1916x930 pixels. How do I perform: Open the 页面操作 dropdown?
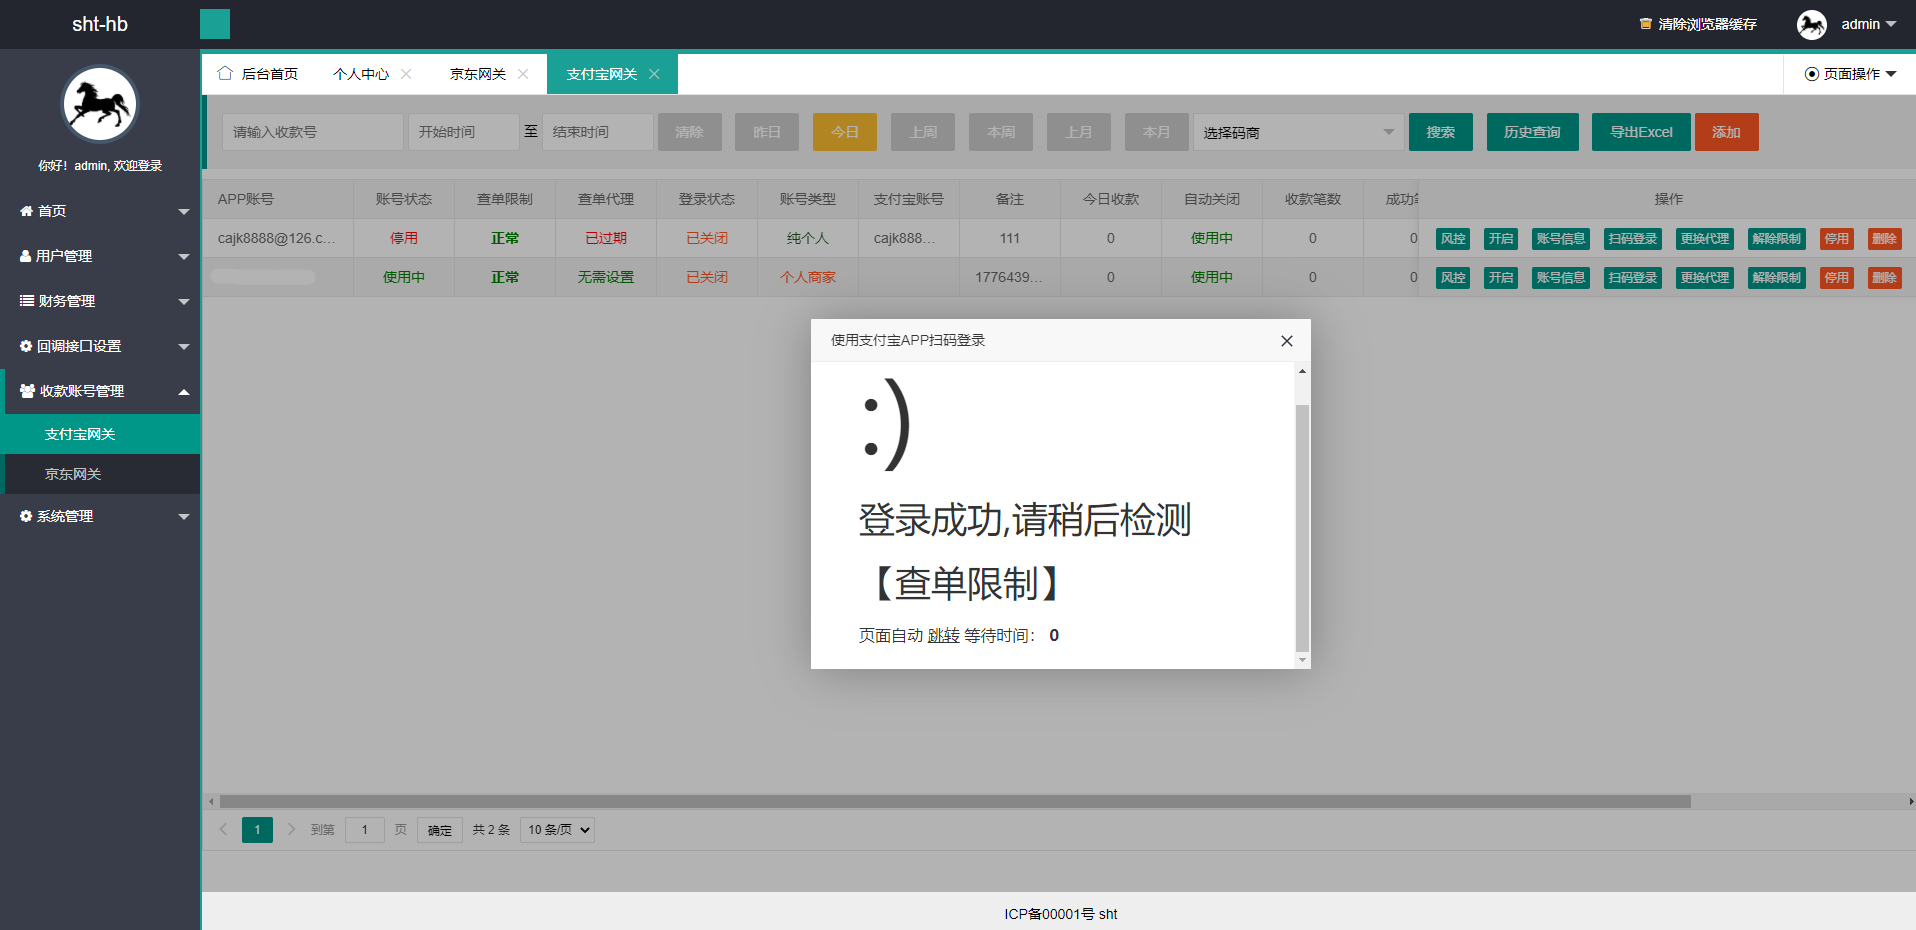pos(1849,73)
